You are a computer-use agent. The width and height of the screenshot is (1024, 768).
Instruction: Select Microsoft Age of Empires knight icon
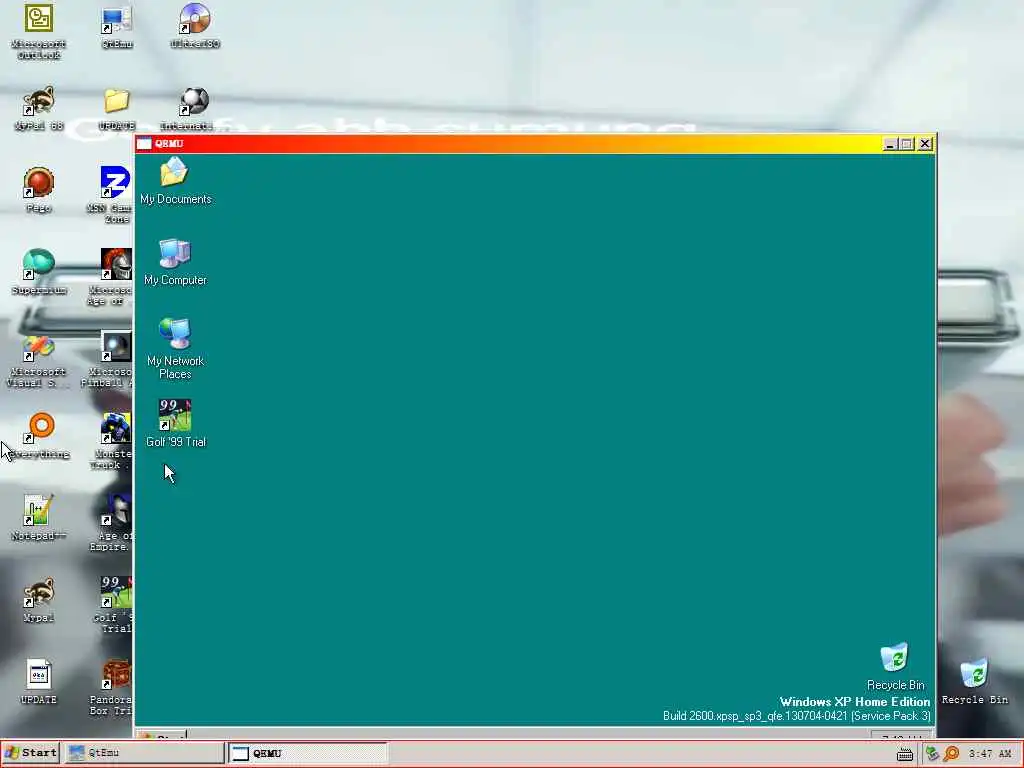[111, 277]
